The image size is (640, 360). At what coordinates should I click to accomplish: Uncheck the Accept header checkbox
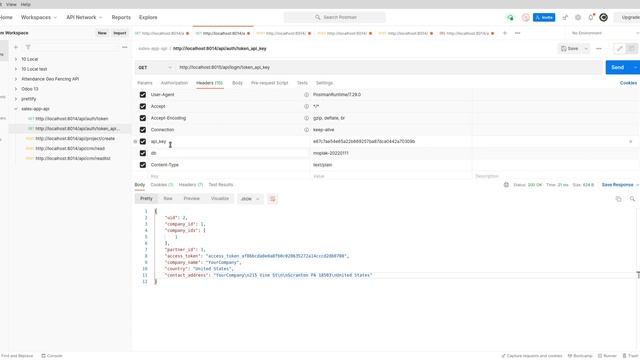tap(142, 107)
